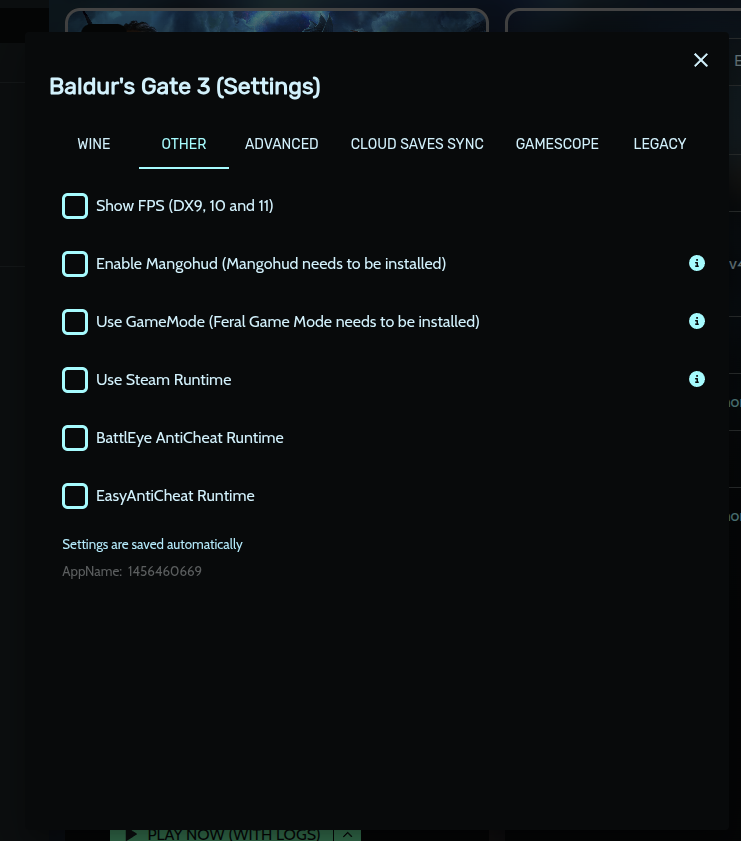
Task: Enable the Use Steam Runtime checkbox
Action: tap(75, 380)
